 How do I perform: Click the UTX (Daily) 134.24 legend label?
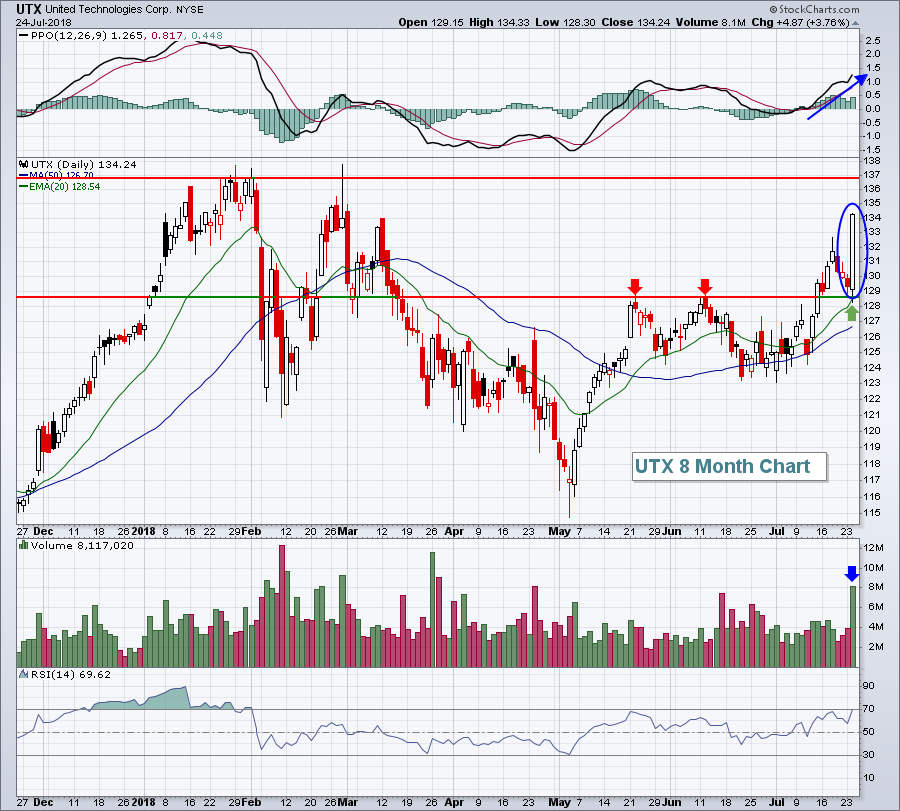coord(84,165)
